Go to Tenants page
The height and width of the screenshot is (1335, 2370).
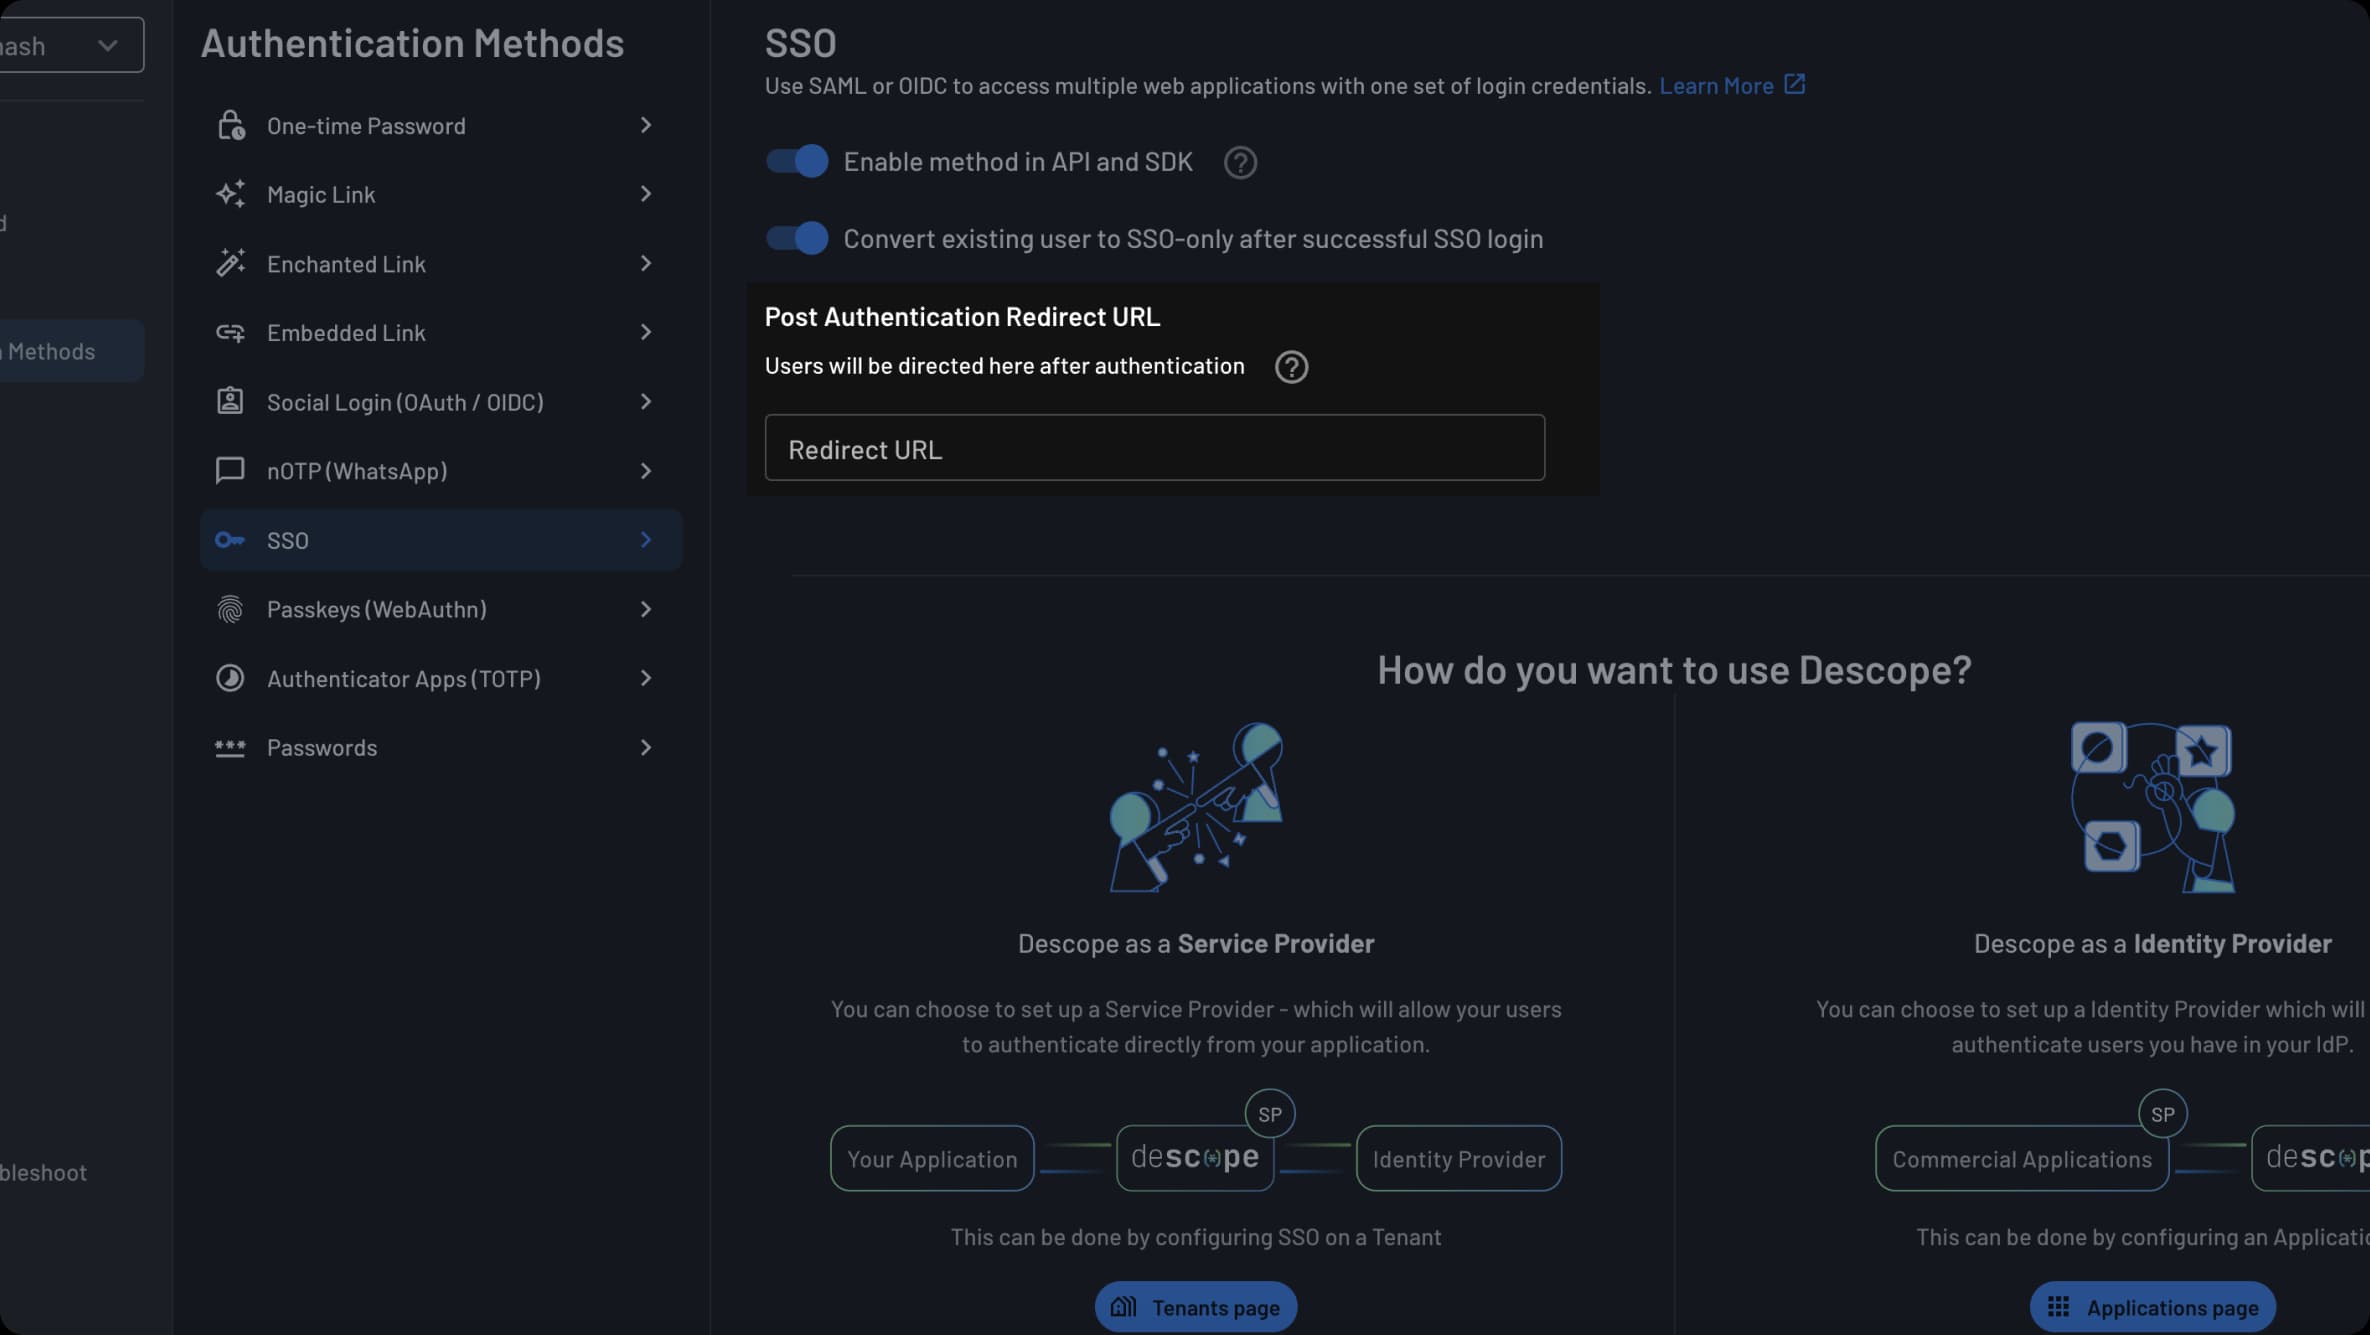(1196, 1306)
